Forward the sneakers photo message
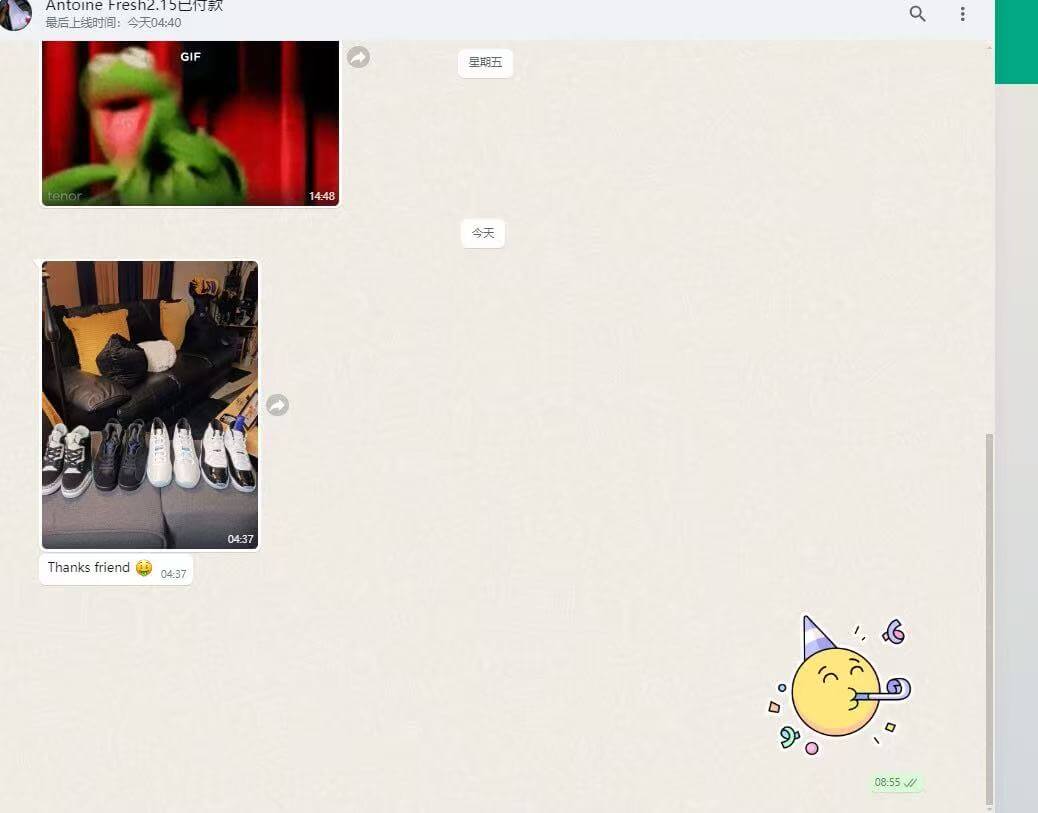The height and width of the screenshot is (813, 1038). pos(277,405)
